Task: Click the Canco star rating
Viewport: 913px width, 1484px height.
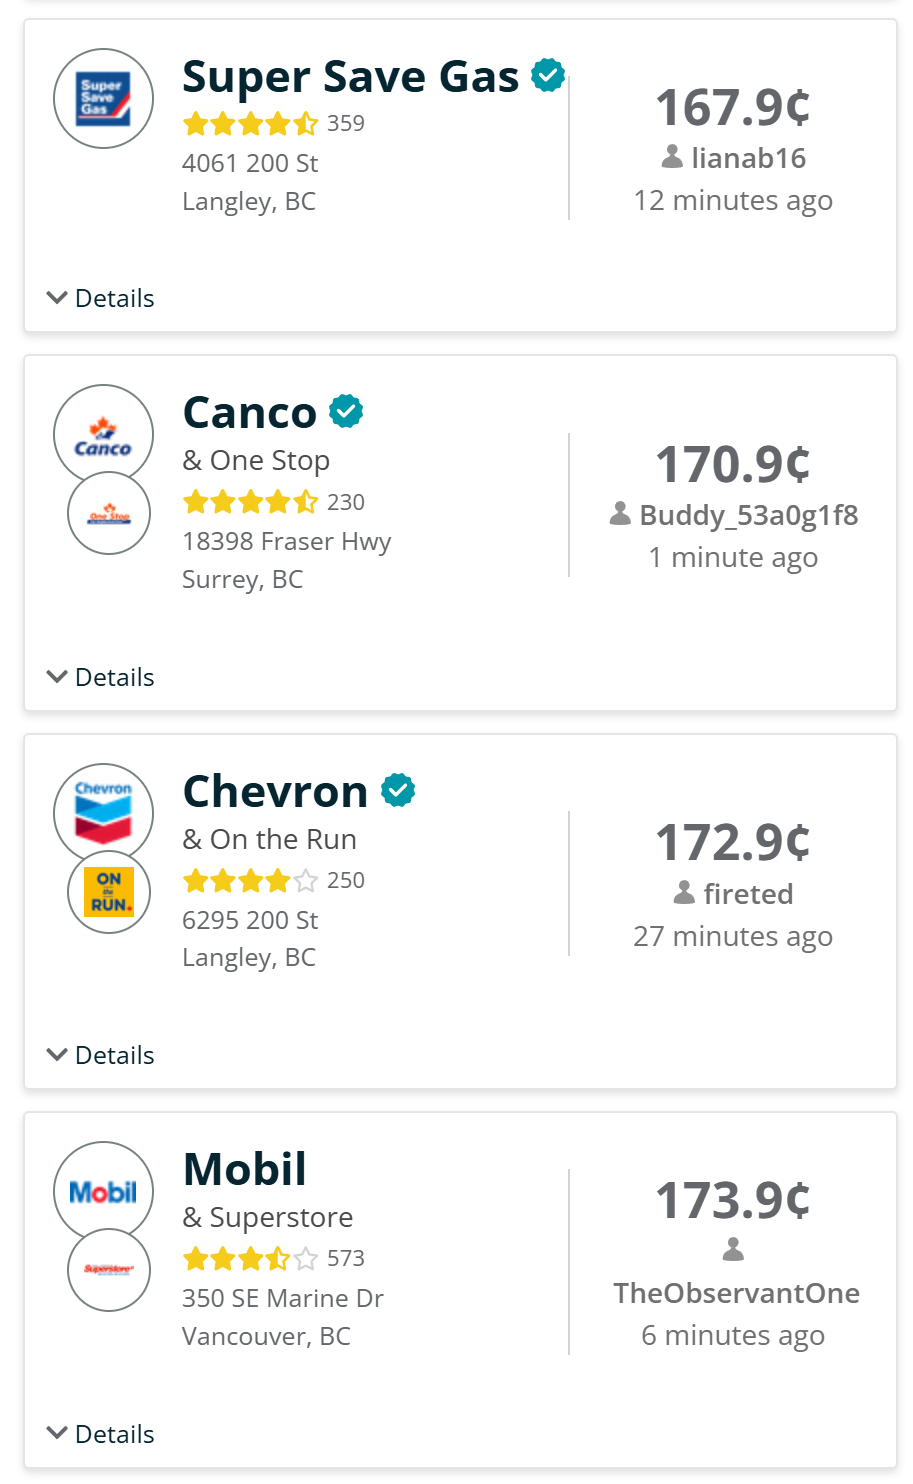Action: pos(251,502)
